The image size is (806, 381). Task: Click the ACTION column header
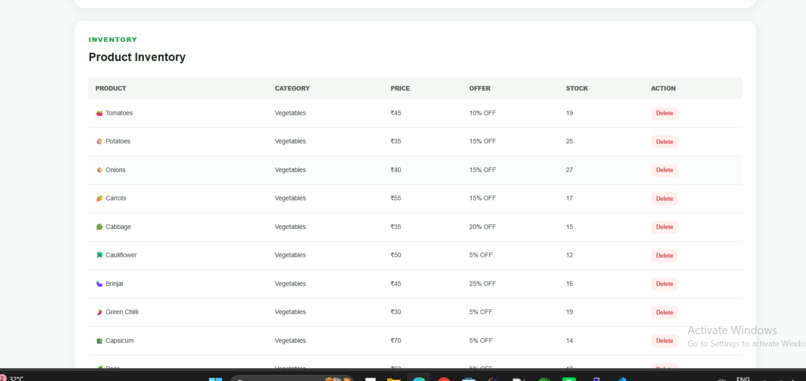click(x=663, y=88)
